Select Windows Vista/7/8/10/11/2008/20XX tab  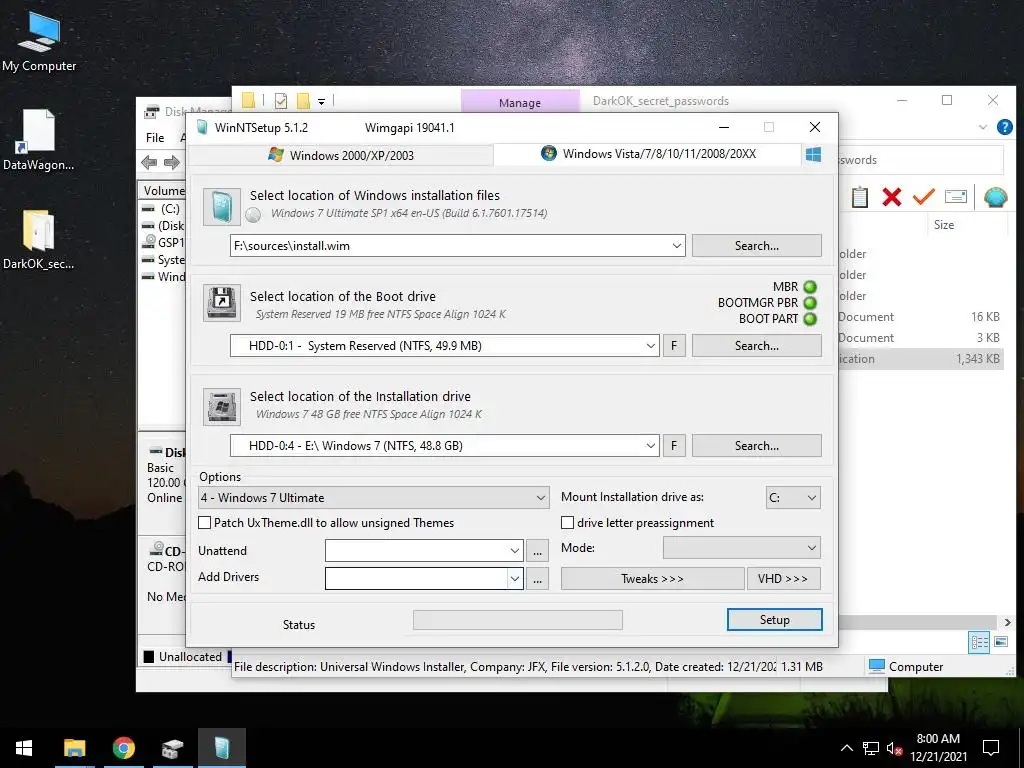pos(648,154)
